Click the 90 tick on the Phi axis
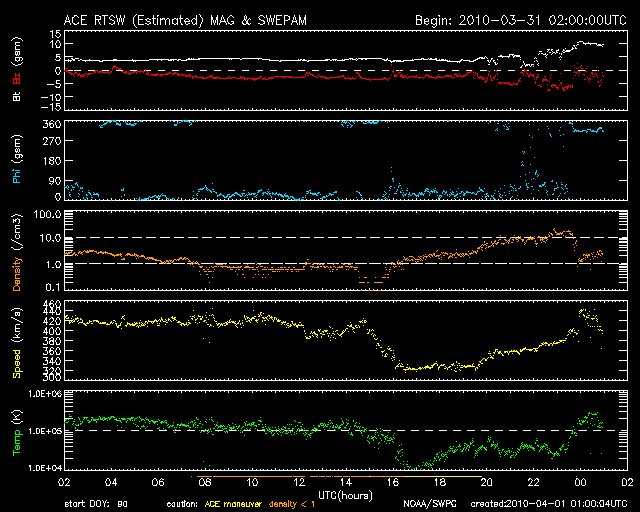This screenshot has width=640, height=512. tap(55, 181)
